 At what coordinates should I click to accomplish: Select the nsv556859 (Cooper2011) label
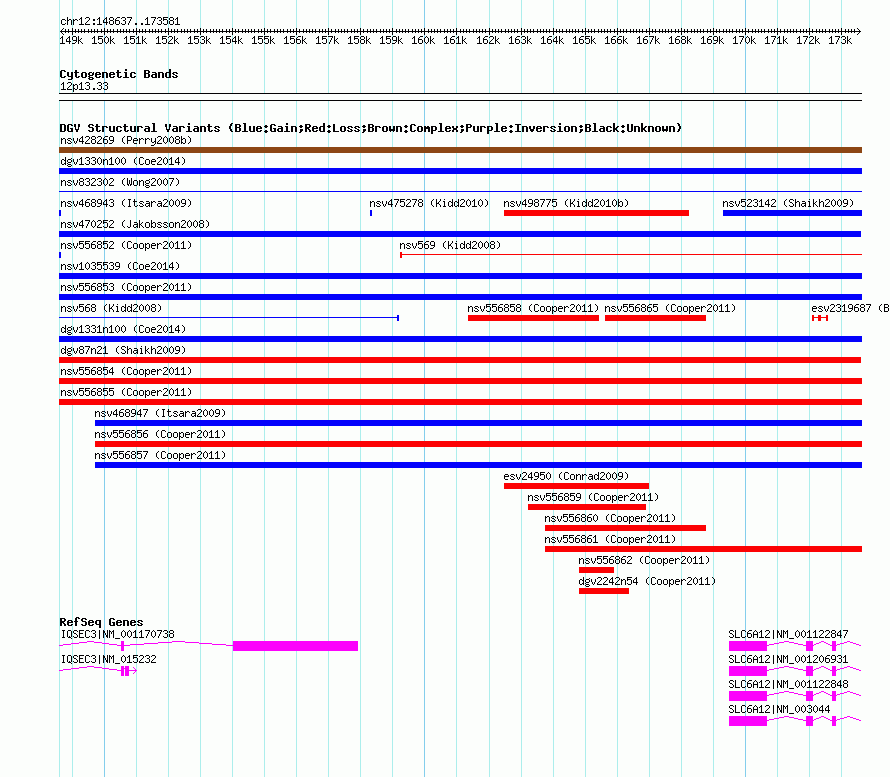pyautogui.click(x=593, y=497)
